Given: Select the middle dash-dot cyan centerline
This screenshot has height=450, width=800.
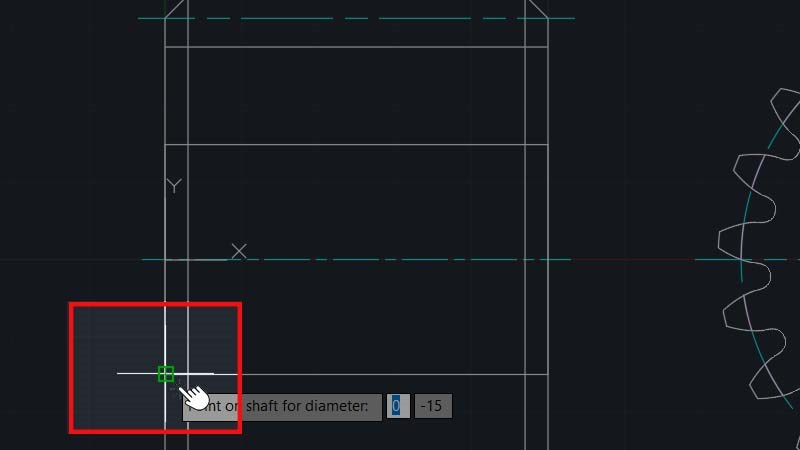Looking at the screenshot, I should (x=356, y=260).
